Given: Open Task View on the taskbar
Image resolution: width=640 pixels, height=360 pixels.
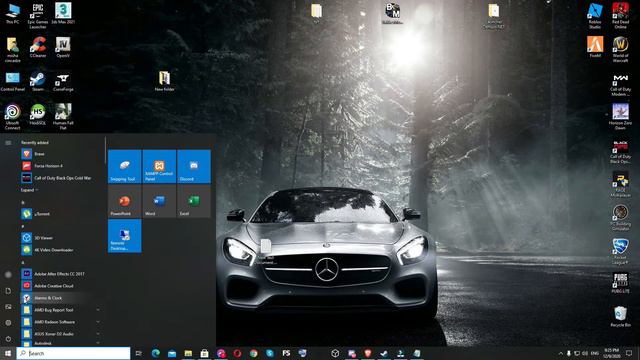Looking at the screenshot, I should 139,353.
